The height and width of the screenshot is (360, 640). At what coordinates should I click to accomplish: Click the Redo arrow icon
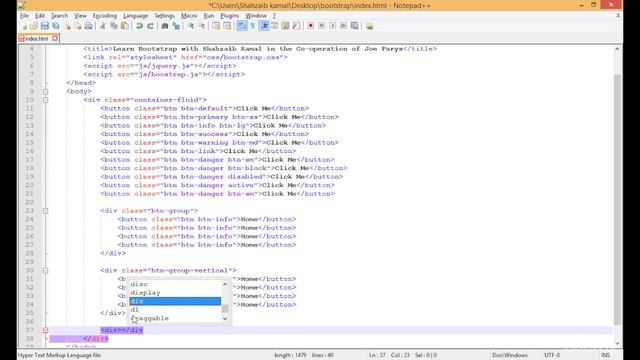(150, 26)
